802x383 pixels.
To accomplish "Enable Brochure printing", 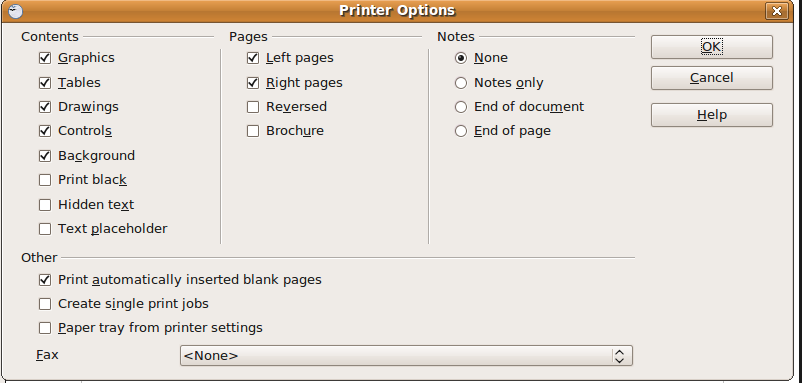I will coord(253,131).
